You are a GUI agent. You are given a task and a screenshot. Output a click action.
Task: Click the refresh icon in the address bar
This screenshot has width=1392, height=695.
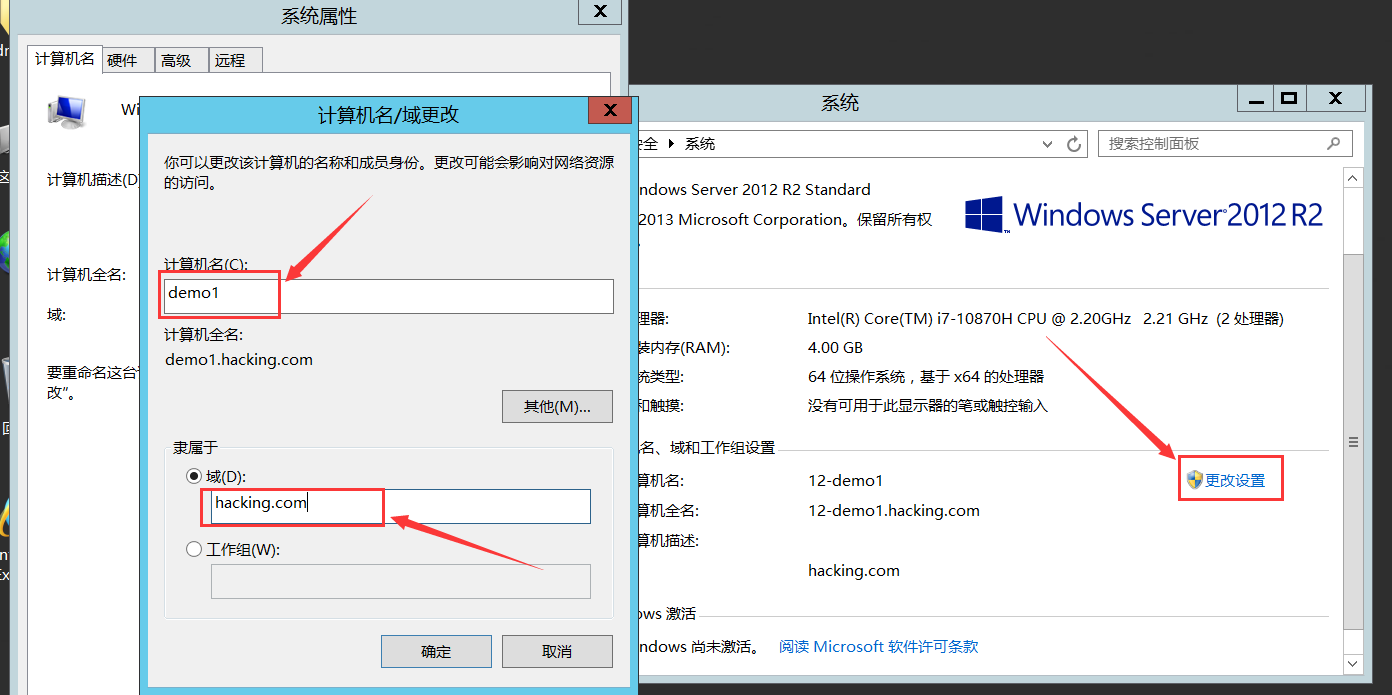click(x=1075, y=143)
